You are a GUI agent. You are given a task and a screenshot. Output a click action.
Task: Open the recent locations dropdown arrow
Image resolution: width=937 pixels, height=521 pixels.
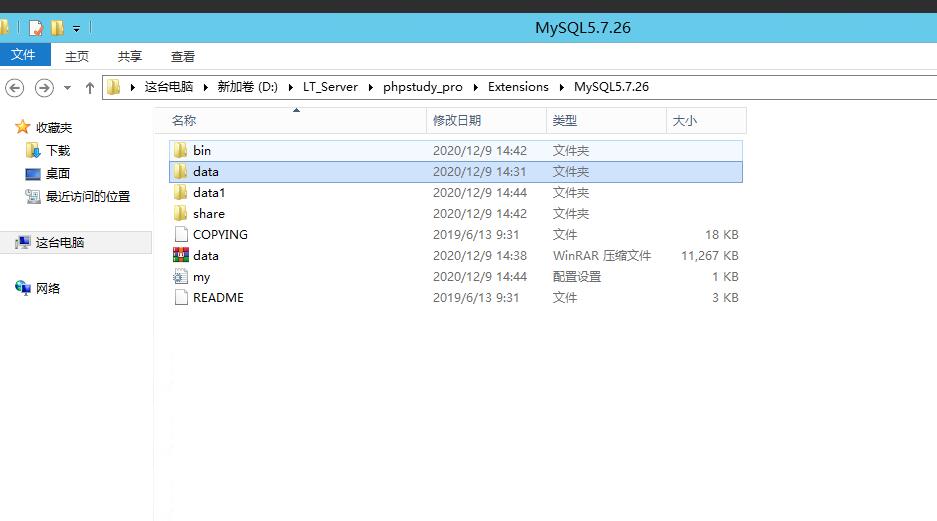point(67,88)
